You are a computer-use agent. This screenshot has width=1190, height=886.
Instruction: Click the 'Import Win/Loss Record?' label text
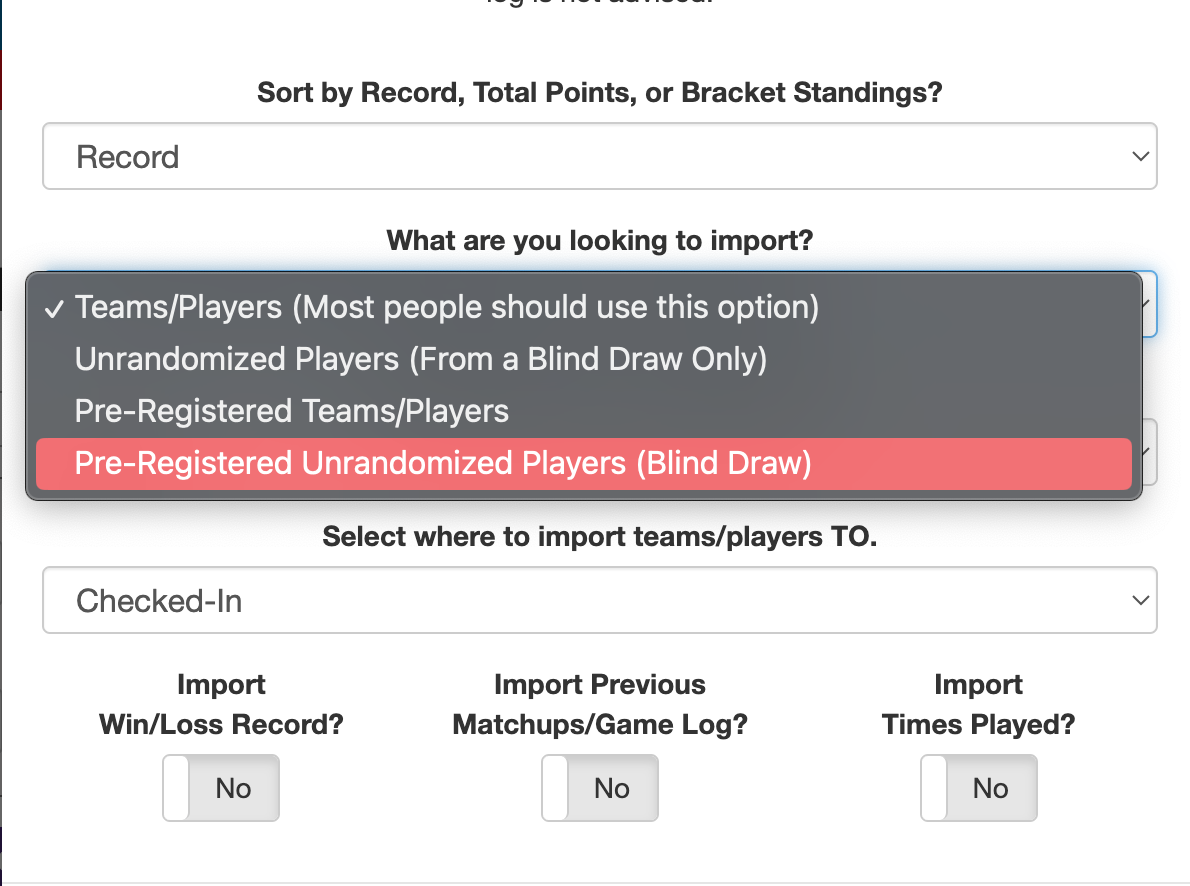point(221,705)
